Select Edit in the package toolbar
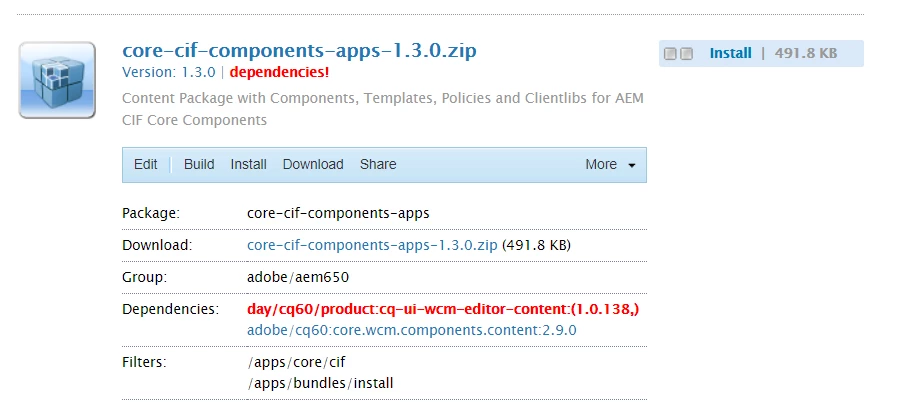This screenshot has height=419, width=898. (145, 164)
